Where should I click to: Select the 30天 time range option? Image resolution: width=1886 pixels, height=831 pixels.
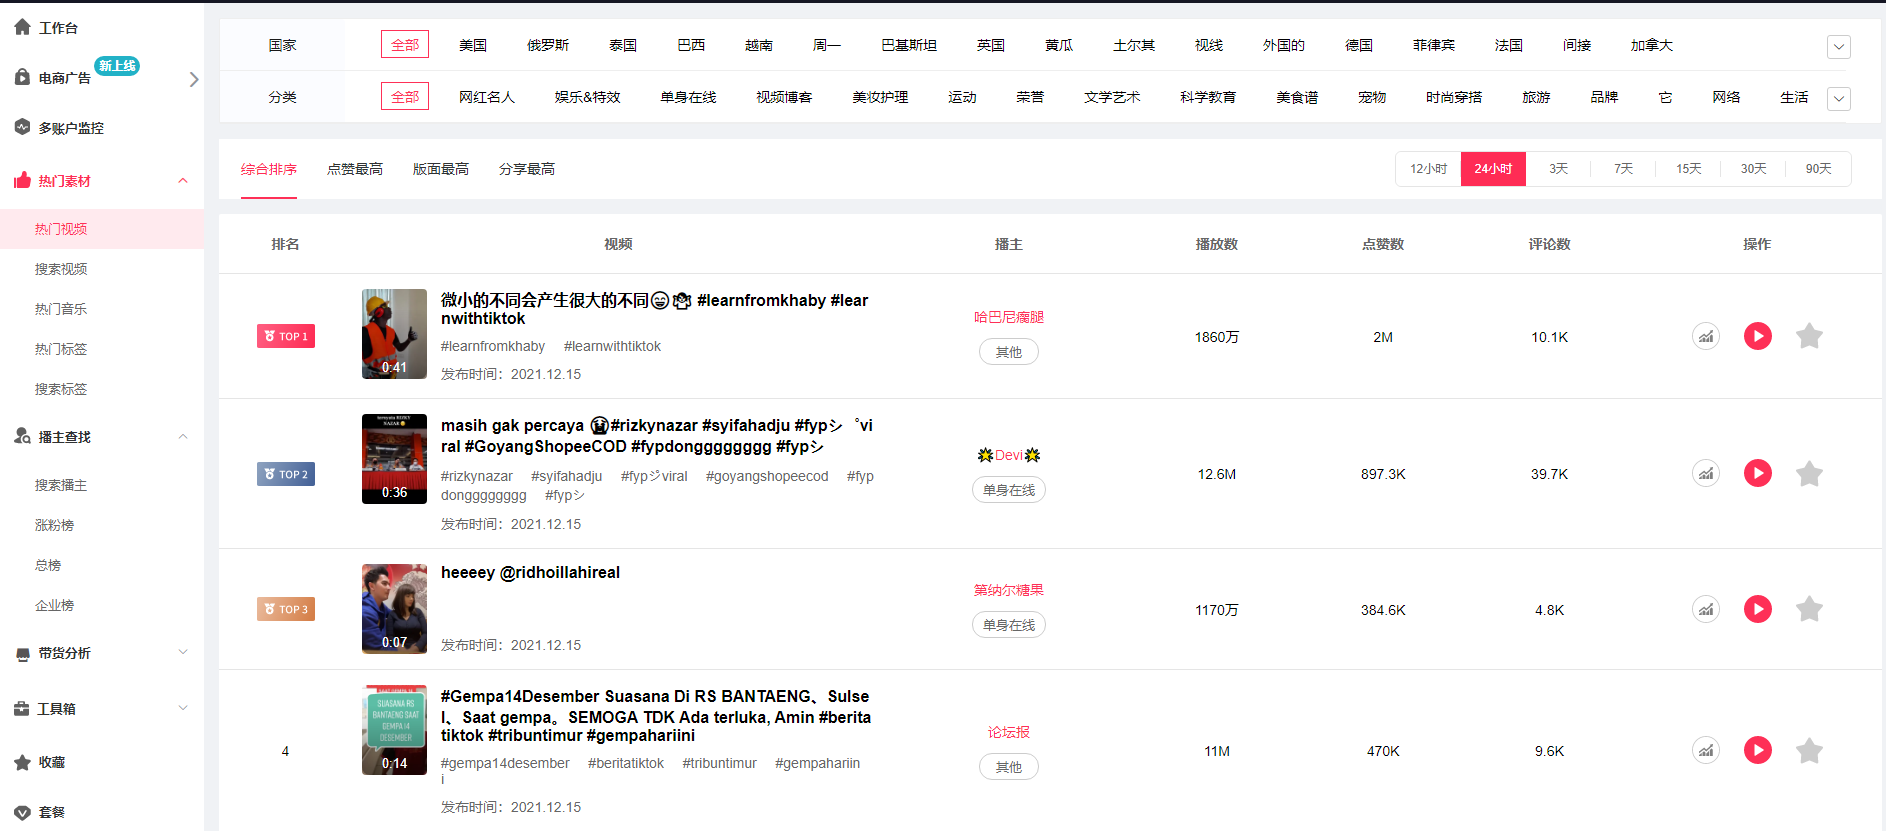1752,169
